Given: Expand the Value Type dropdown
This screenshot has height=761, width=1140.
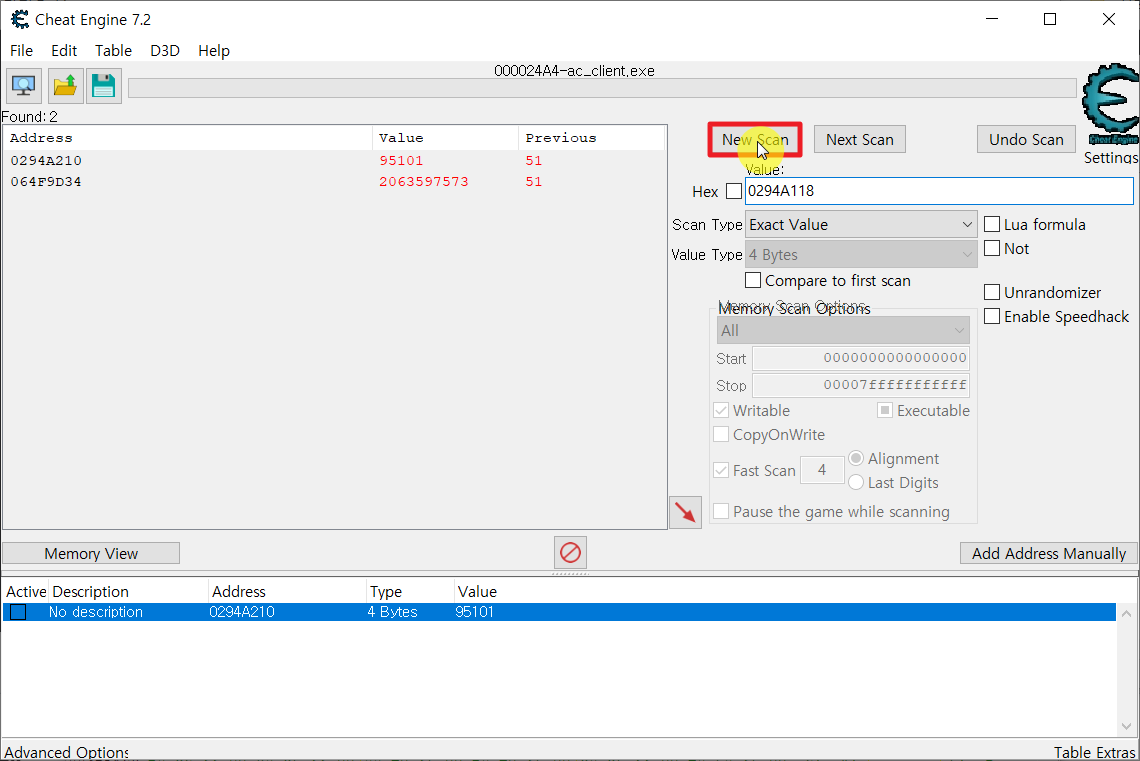Looking at the screenshot, I should point(861,255).
